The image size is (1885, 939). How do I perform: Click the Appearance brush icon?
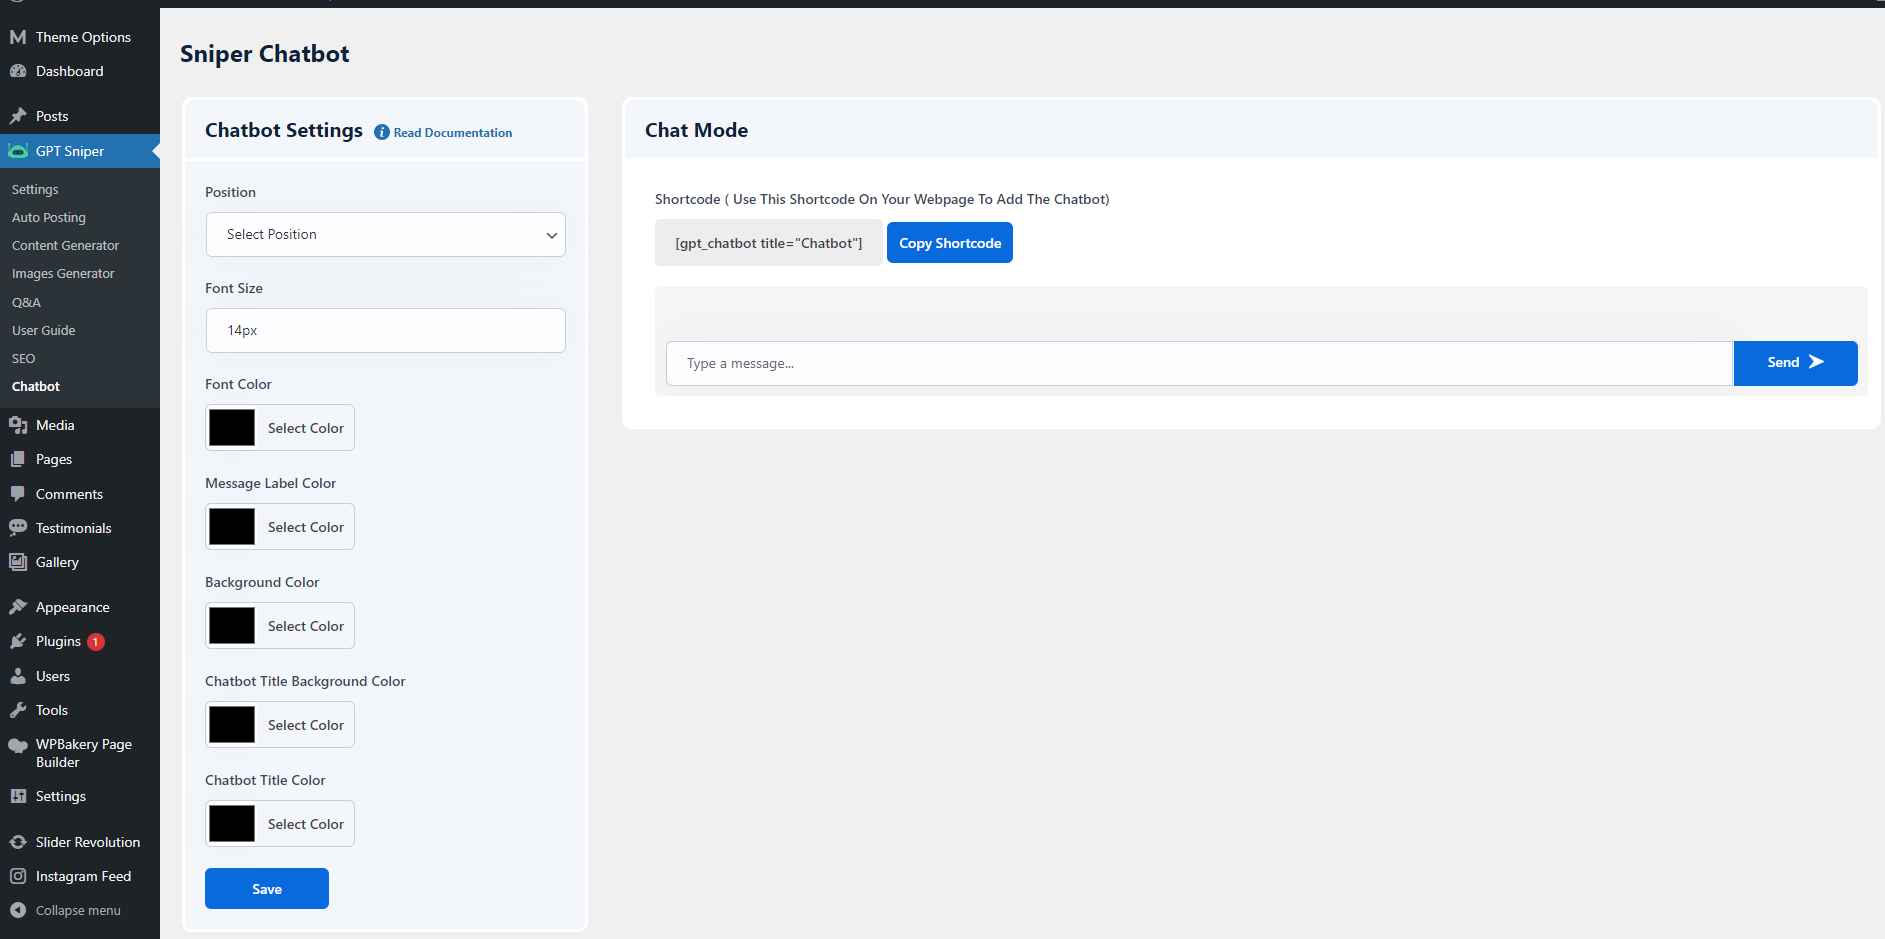(18, 607)
